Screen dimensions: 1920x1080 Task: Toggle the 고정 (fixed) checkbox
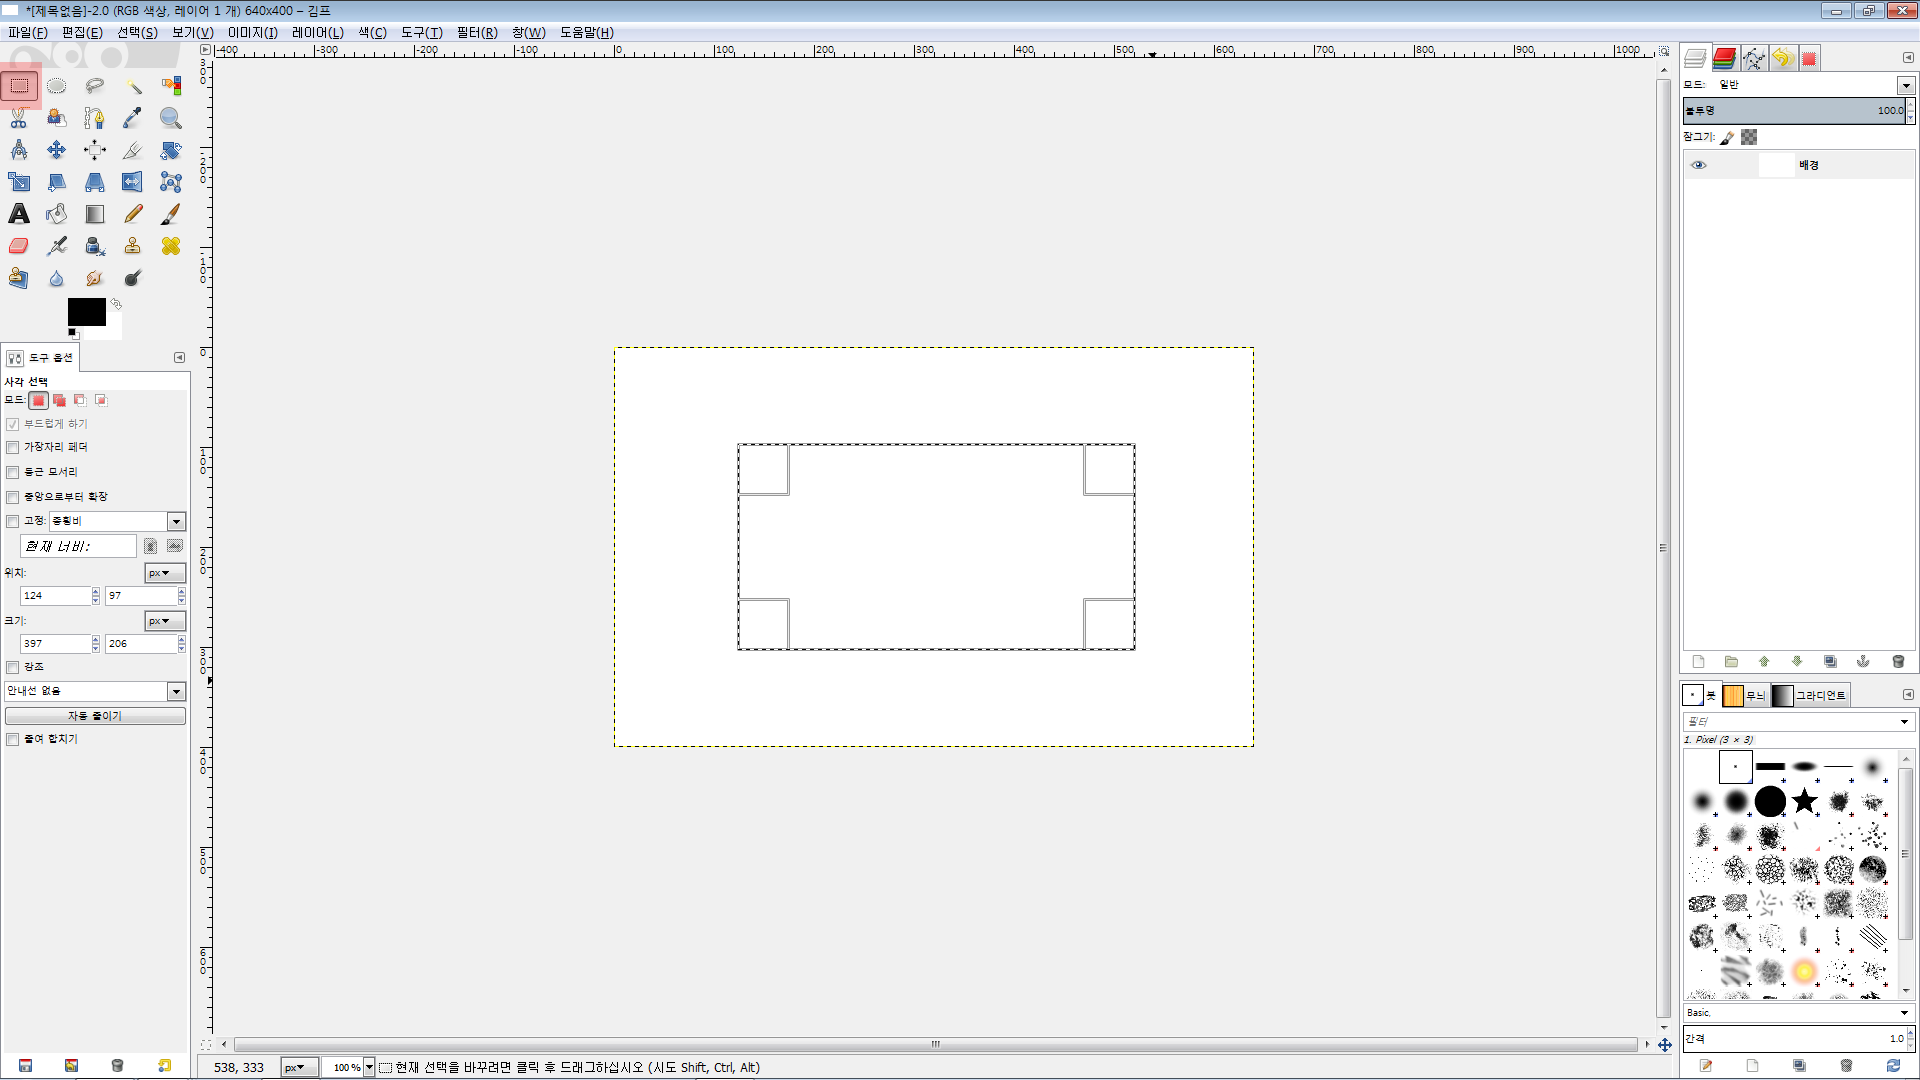pos(13,522)
